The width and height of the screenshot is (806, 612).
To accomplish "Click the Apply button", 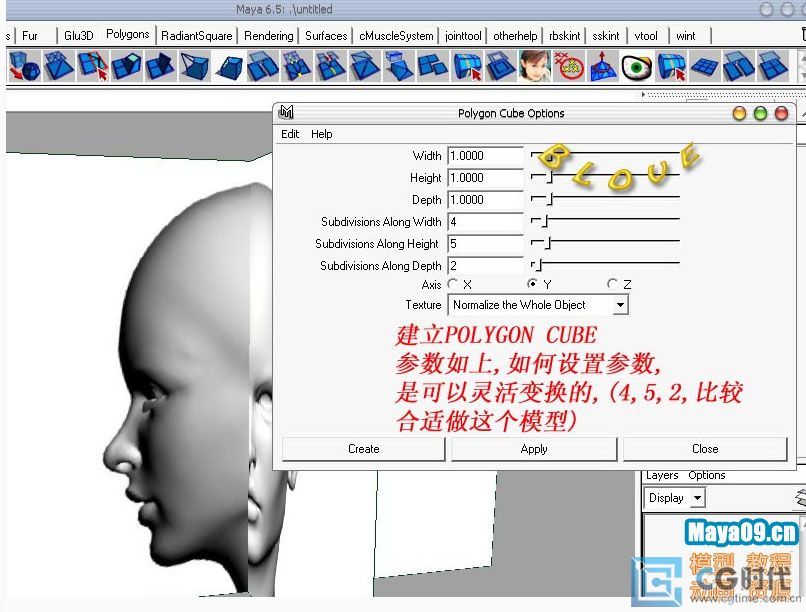I will coord(534,449).
